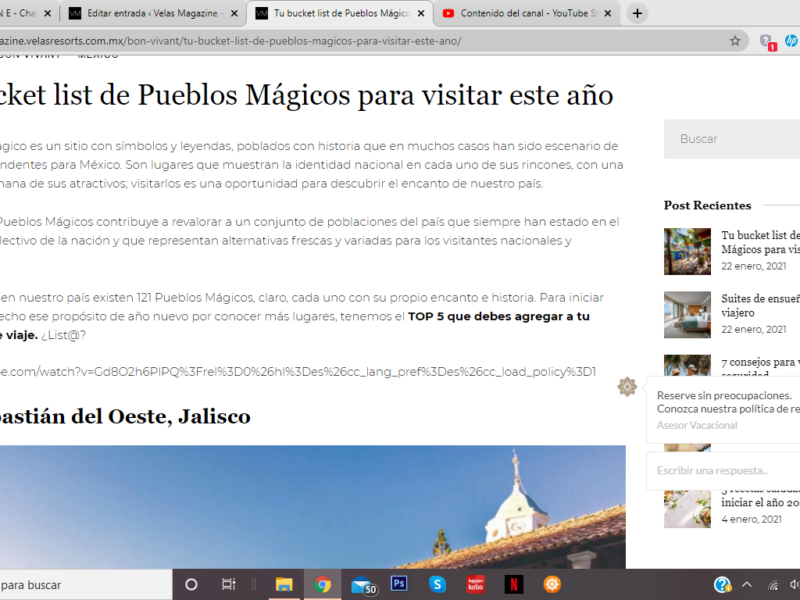Screen dimensions: 800x600
Task: Show hidden system tray icons
Action: [746, 585]
